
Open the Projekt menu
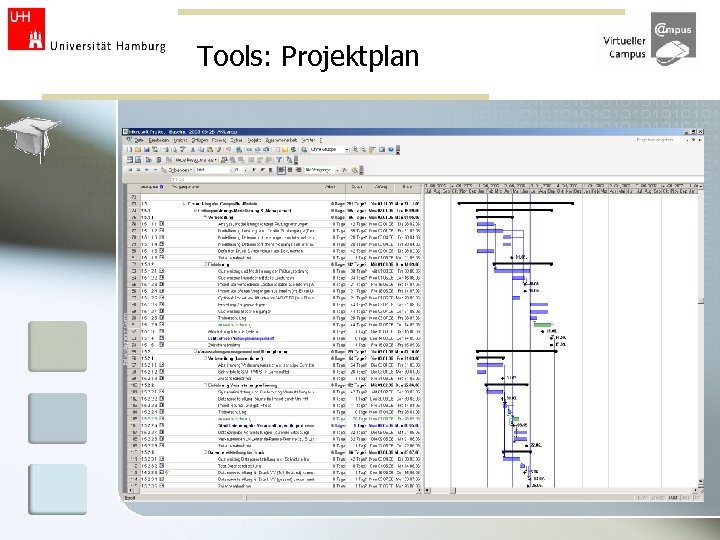point(254,140)
